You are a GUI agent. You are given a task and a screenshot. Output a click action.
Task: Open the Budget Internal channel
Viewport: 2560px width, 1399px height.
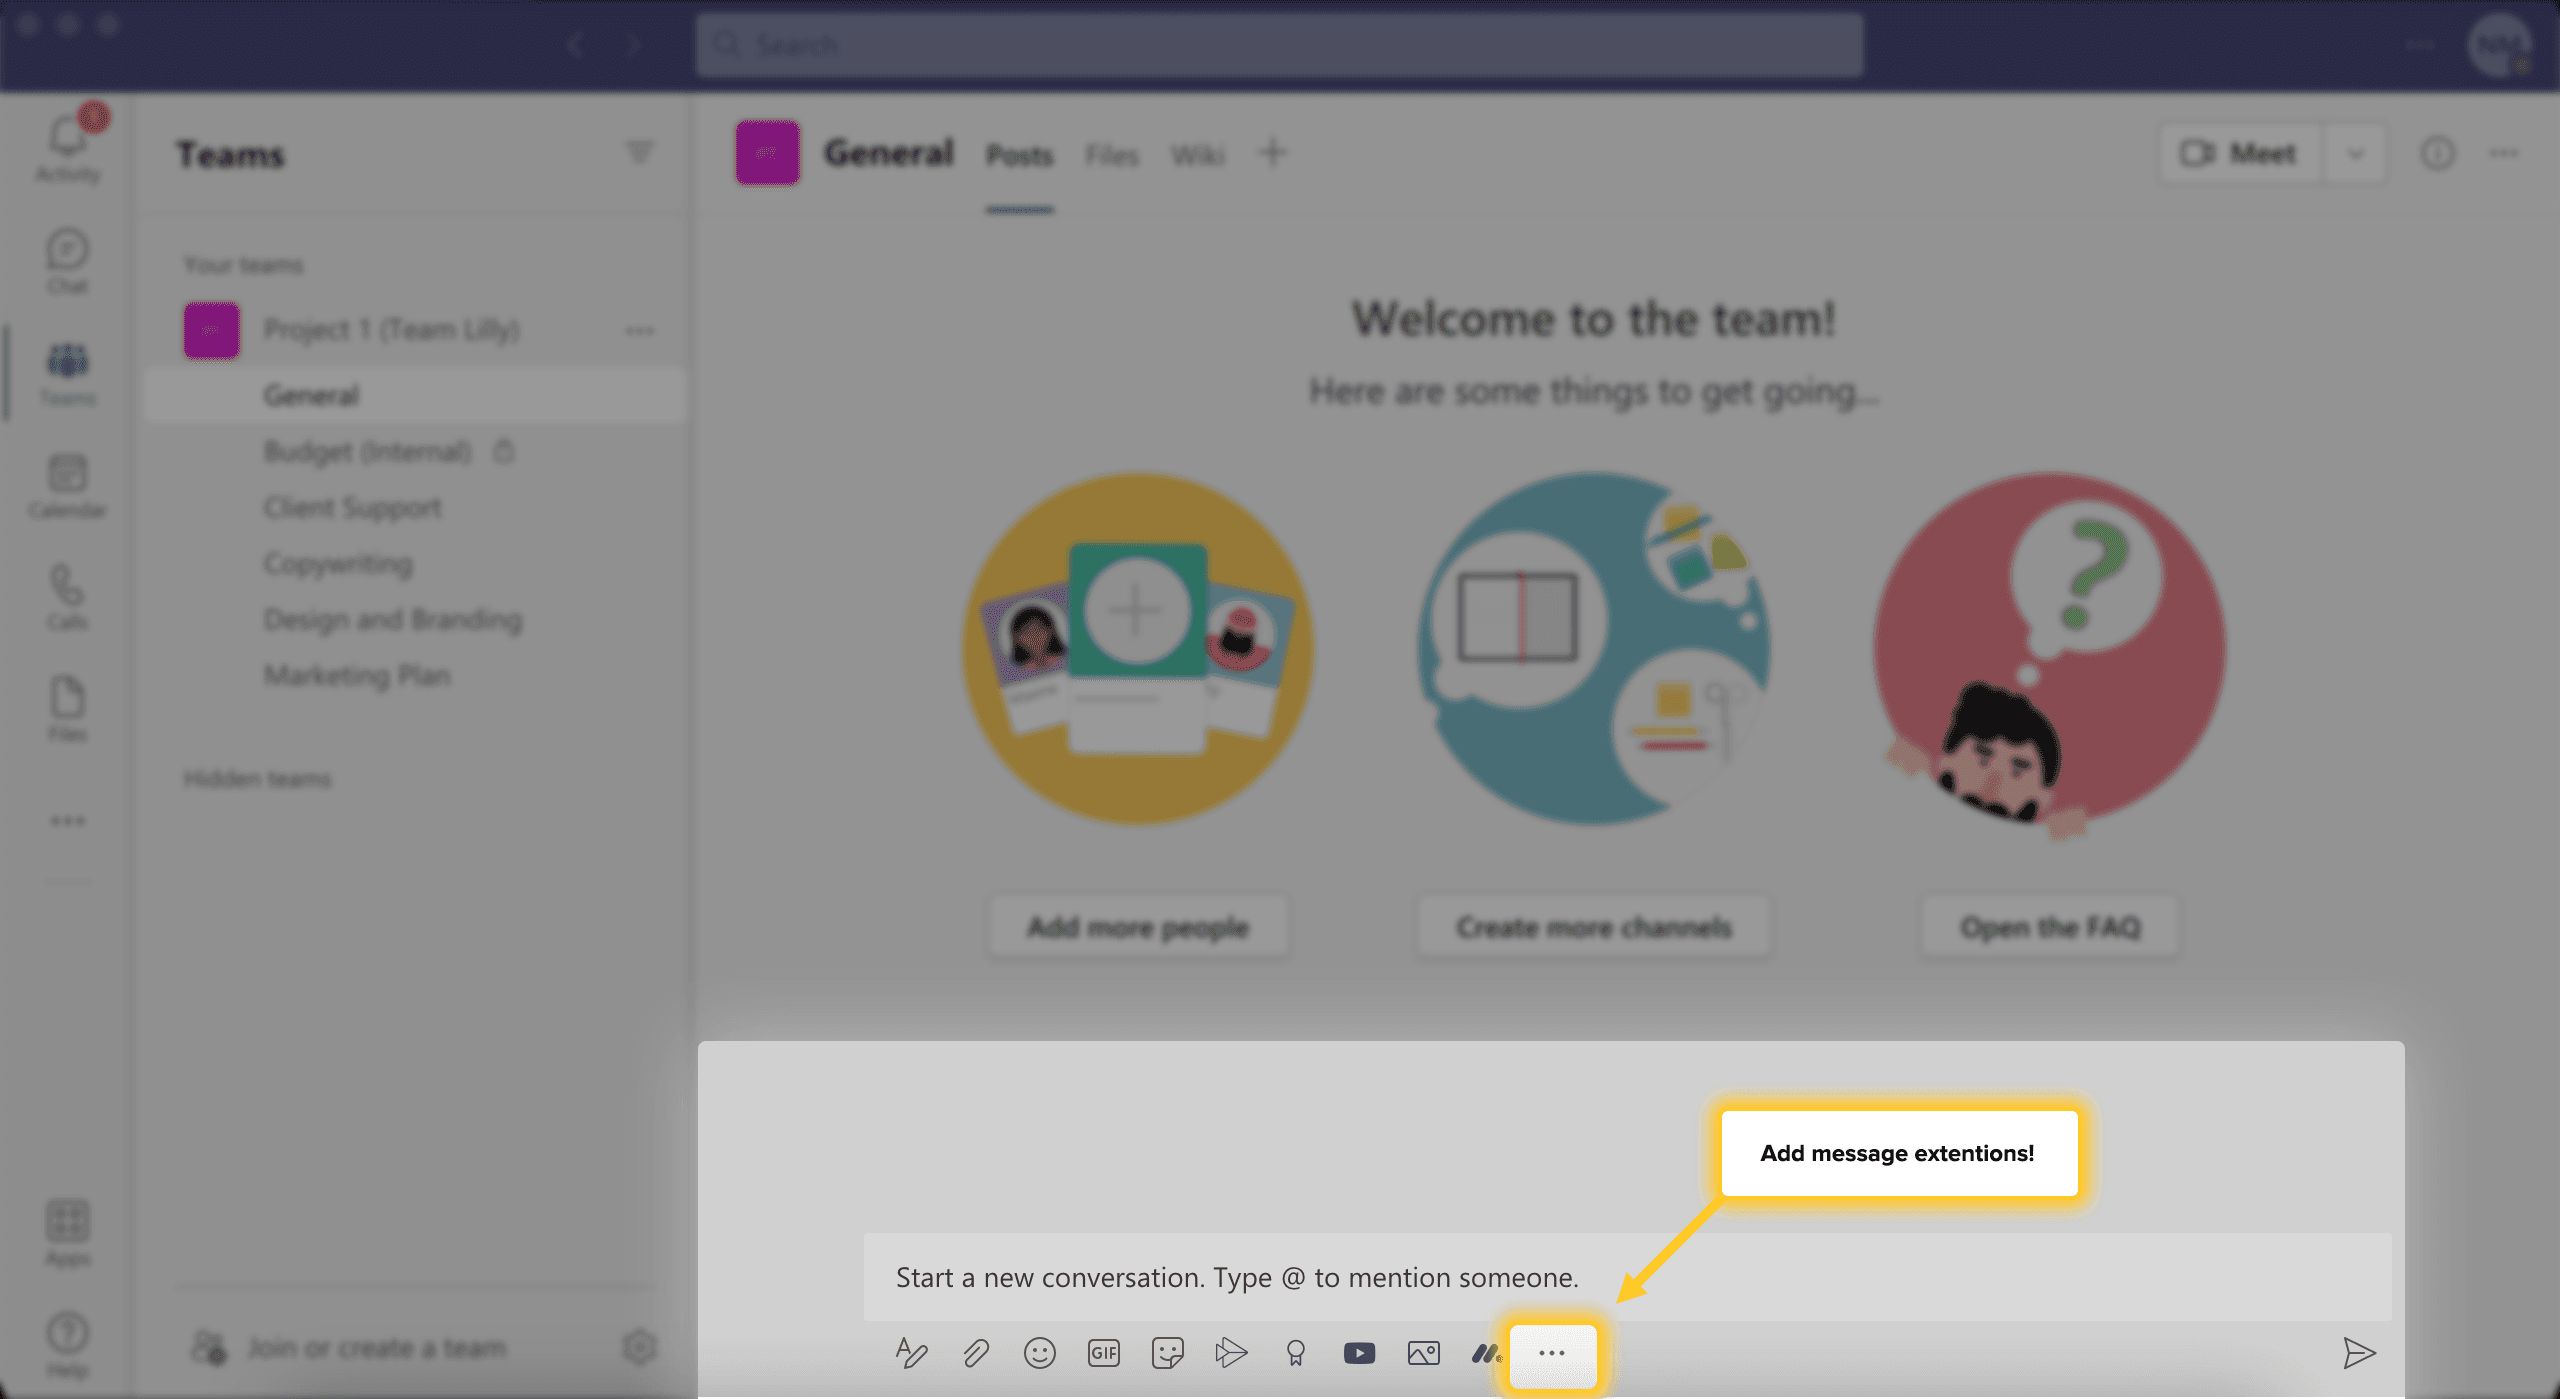click(369, 450)
